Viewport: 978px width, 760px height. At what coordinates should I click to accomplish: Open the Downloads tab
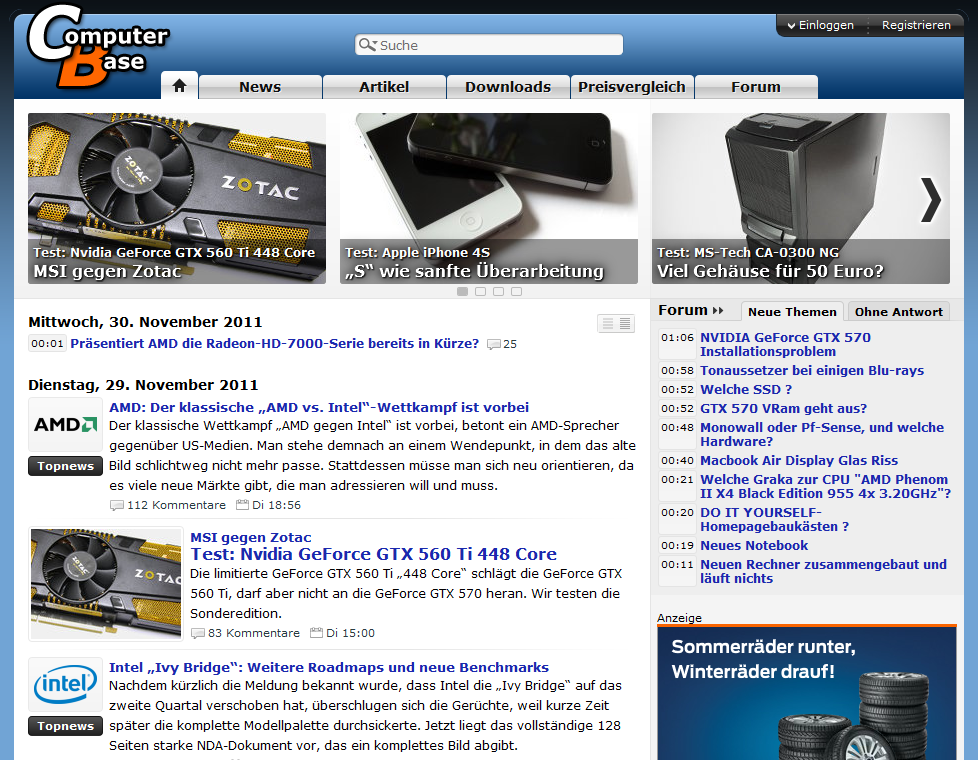click(508, 87)
